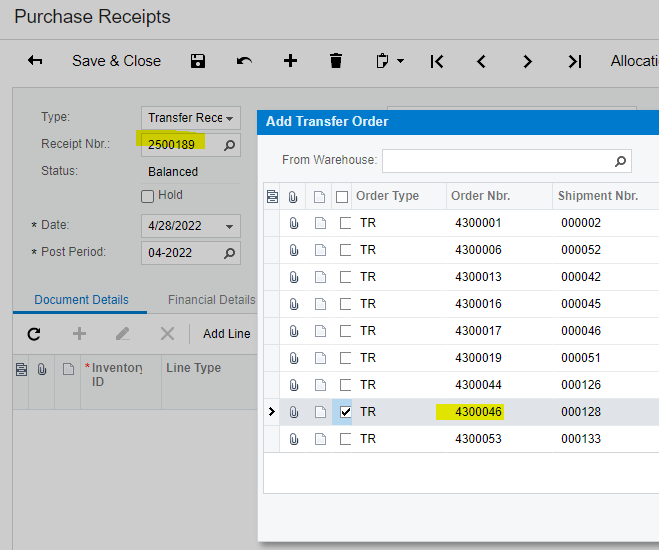The image size is (659, 550).
Task: Open the Date picker dropdown arrow
Action: (229, 226)
